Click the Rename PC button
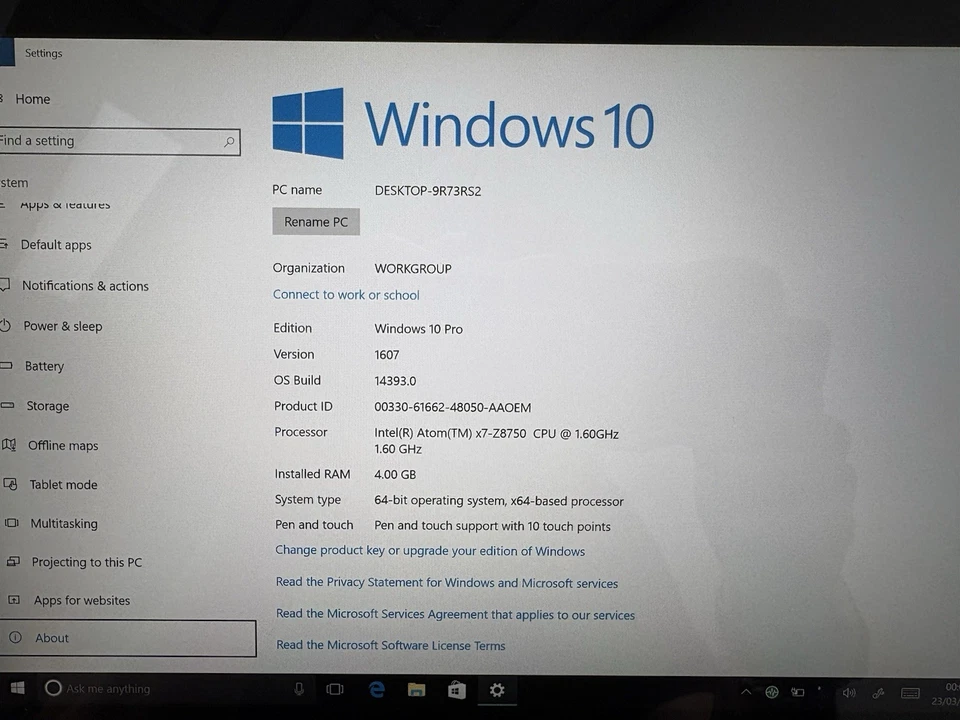 click(x=316, y=221)
